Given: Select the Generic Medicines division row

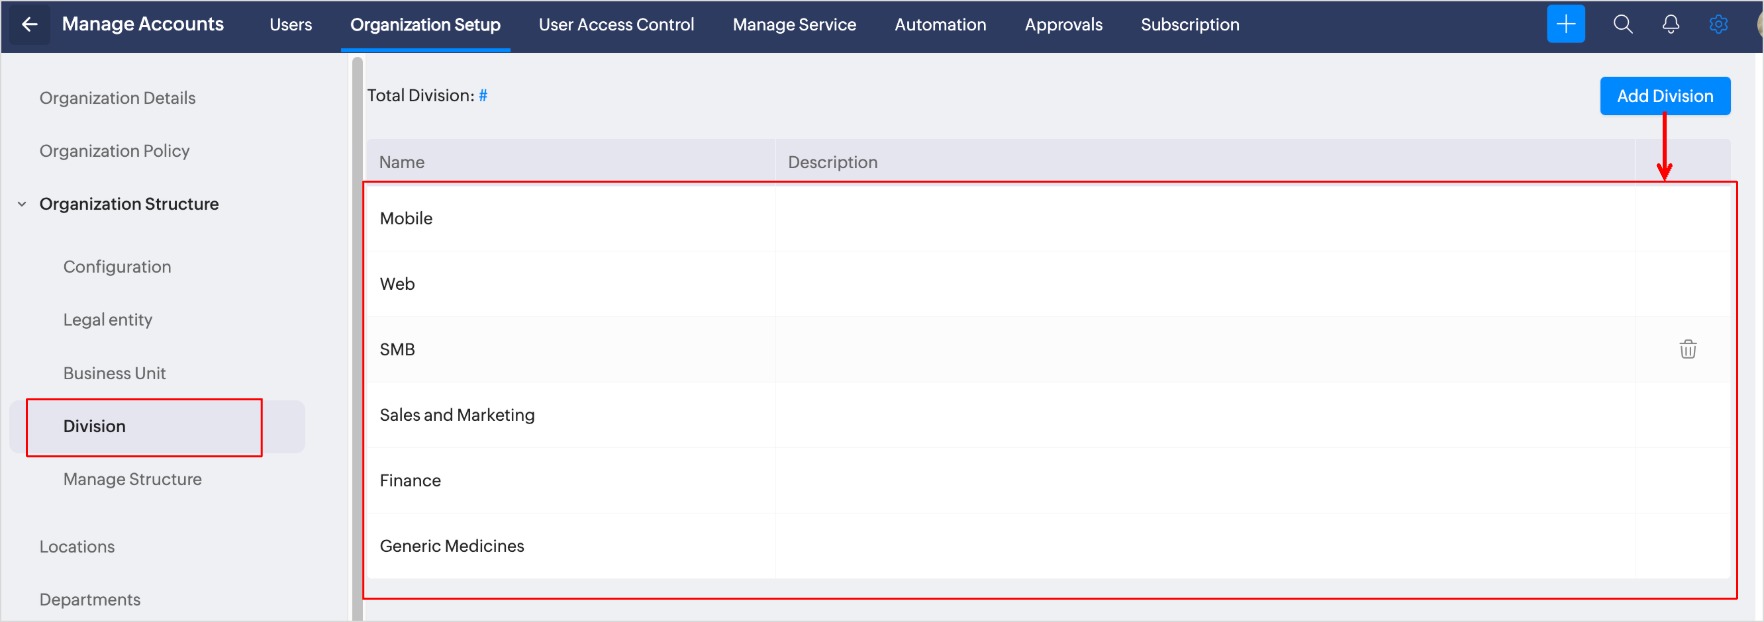Looking at the screenshot, I should click(x=452, y=546).
